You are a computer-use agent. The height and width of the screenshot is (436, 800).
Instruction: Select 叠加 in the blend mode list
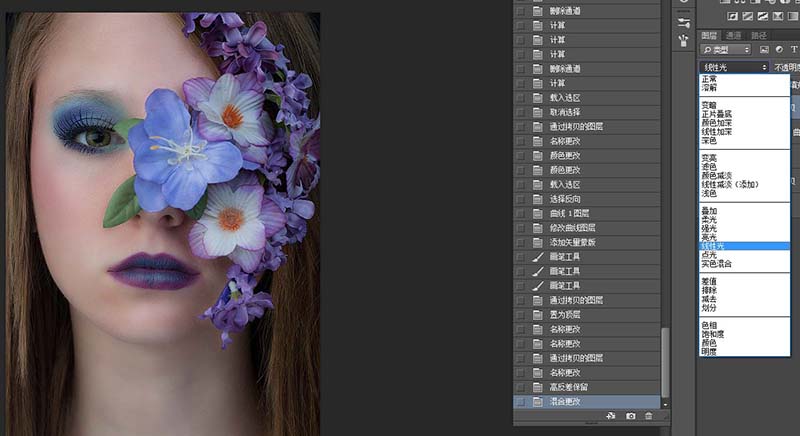point(708,212)
